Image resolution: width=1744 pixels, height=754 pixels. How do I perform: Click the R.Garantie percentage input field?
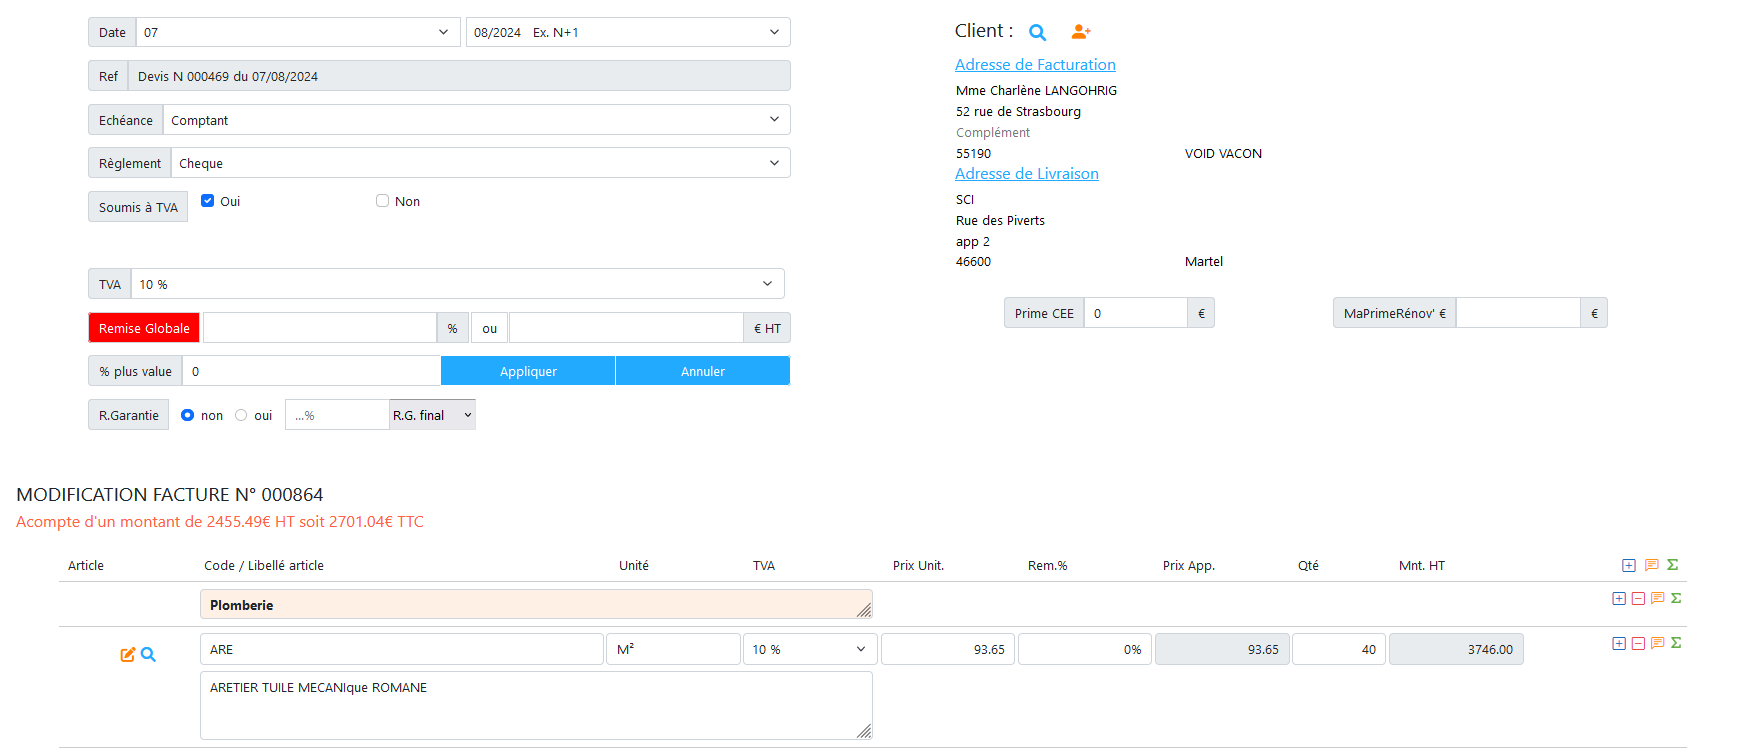click(337, 415)
